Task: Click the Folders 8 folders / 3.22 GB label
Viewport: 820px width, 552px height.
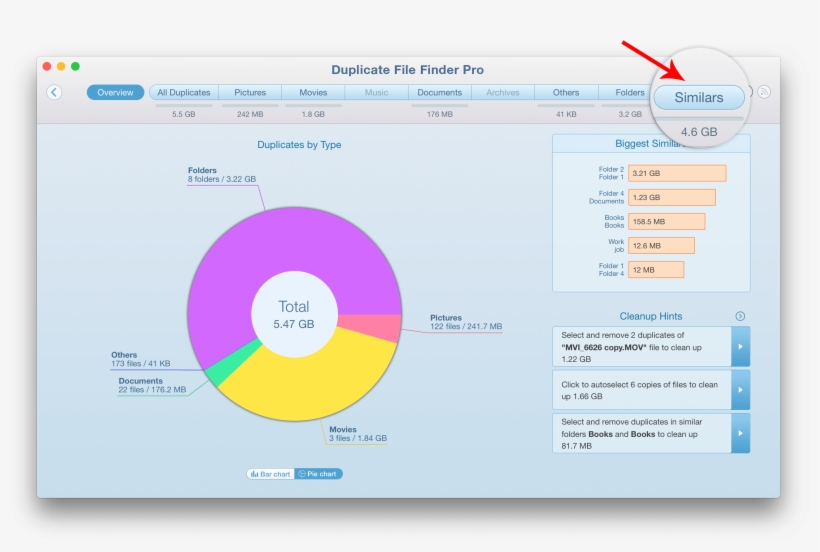Action: [x=222, y=175]
